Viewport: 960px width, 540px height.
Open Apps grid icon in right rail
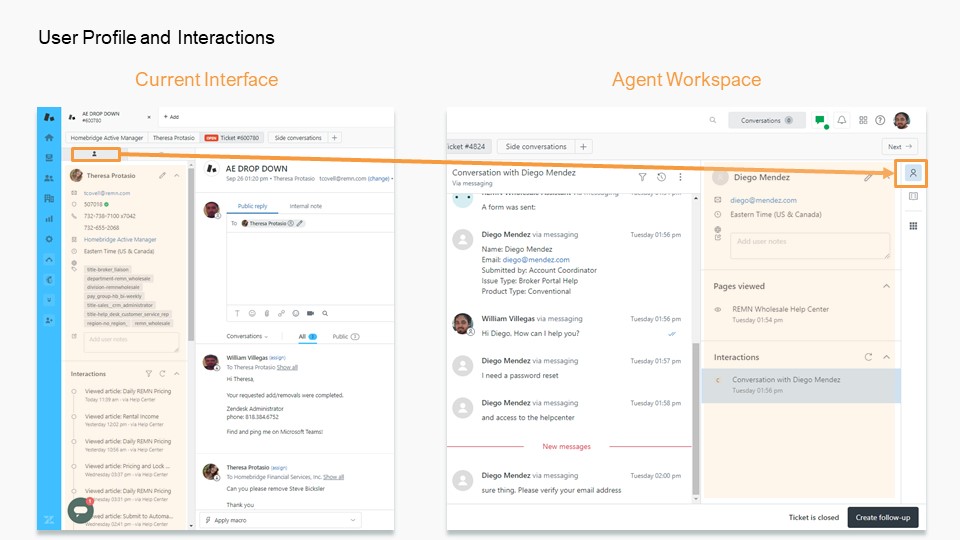click(913, 226)
